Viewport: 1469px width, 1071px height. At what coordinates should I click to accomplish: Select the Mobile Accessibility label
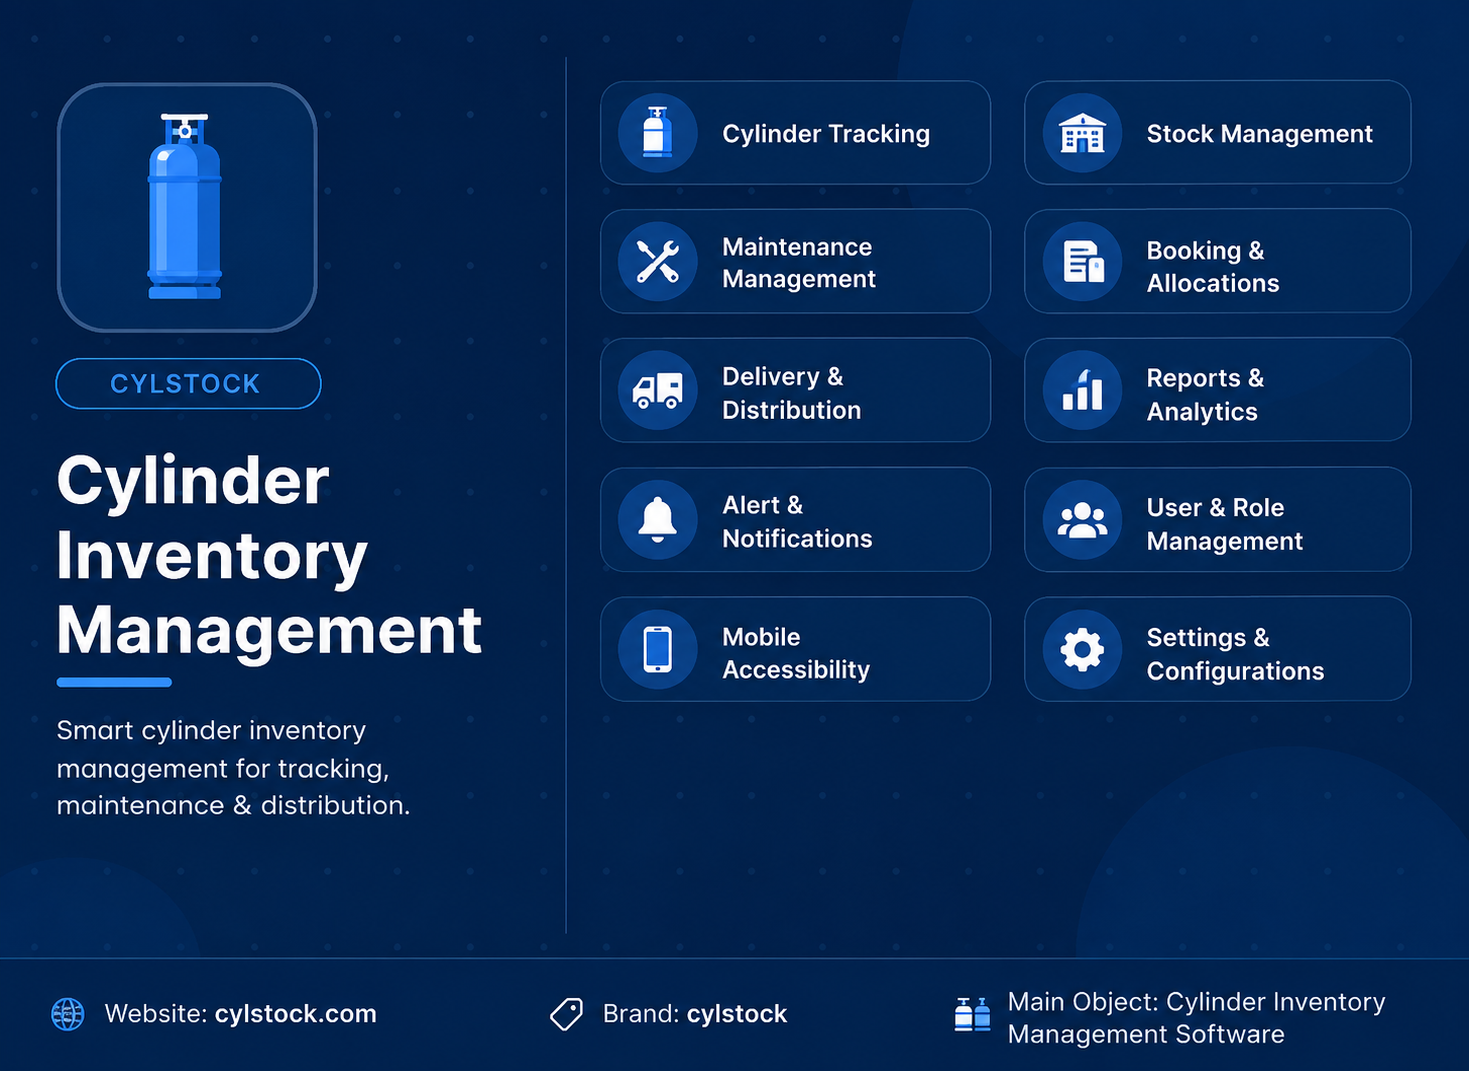coord(796,653)
